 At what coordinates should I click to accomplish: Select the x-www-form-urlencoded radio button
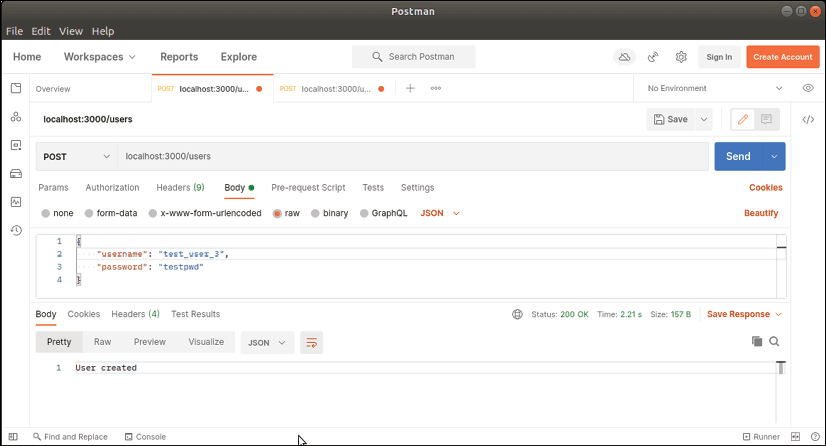pyautogui.click(x=153, y=213)
